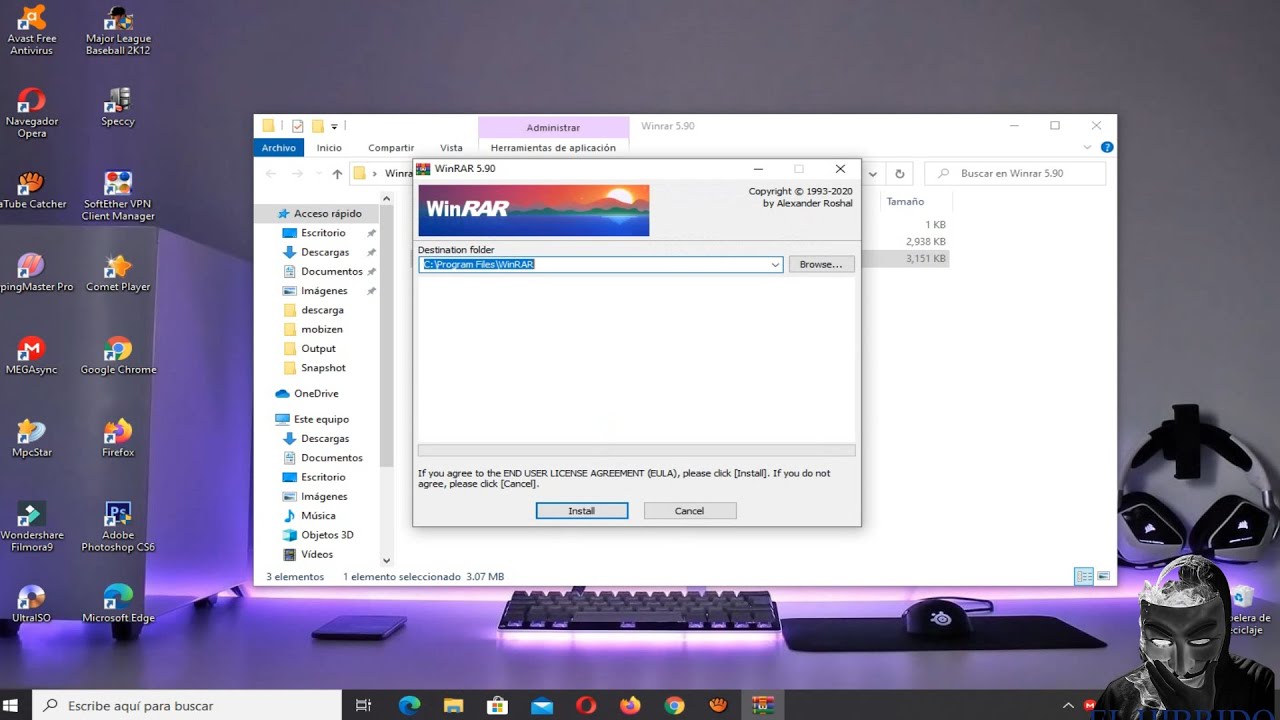Launch Comet Player desktop icon
Screen dimensions: 1280x720
(x=118, y=273)
